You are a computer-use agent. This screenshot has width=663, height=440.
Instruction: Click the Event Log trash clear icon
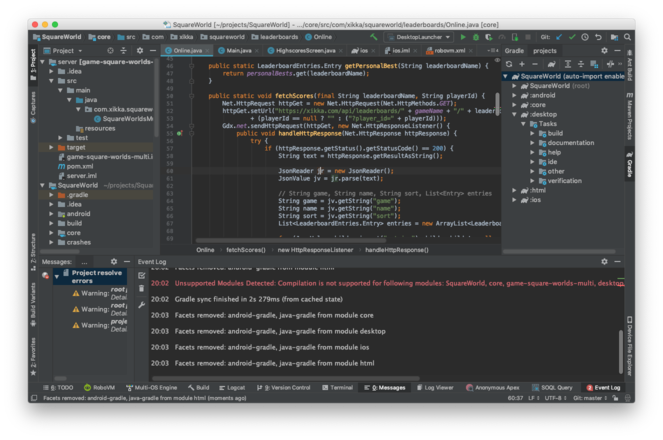coord(142,289)
